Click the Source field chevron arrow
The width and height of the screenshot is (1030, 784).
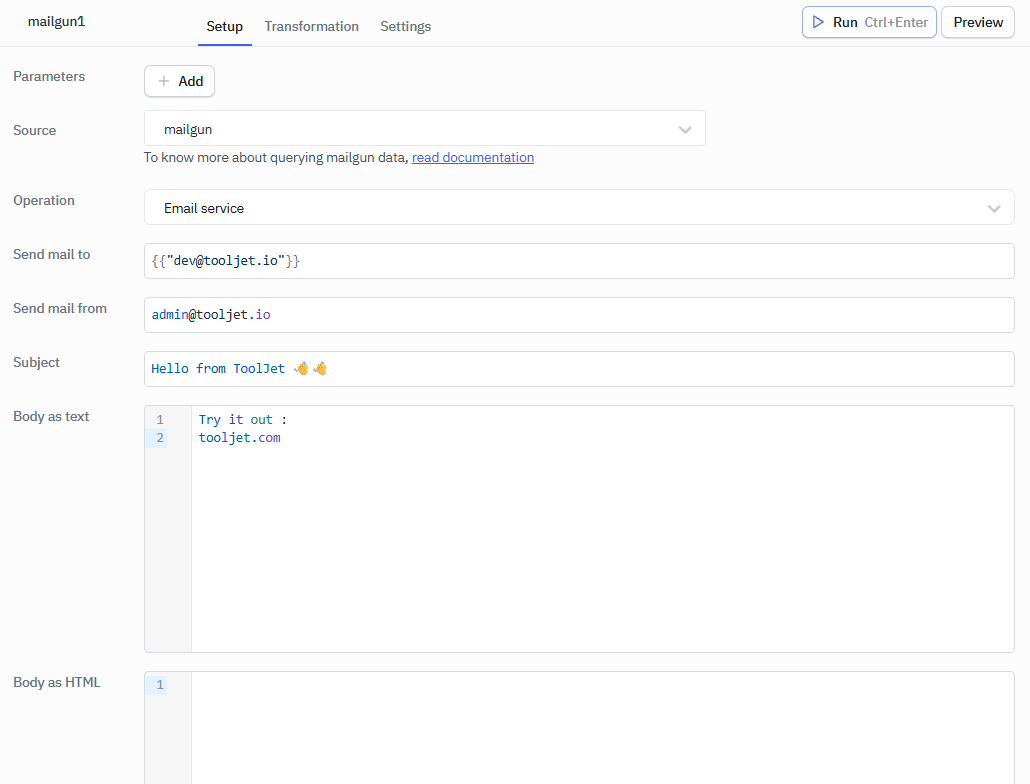[685, 129]
